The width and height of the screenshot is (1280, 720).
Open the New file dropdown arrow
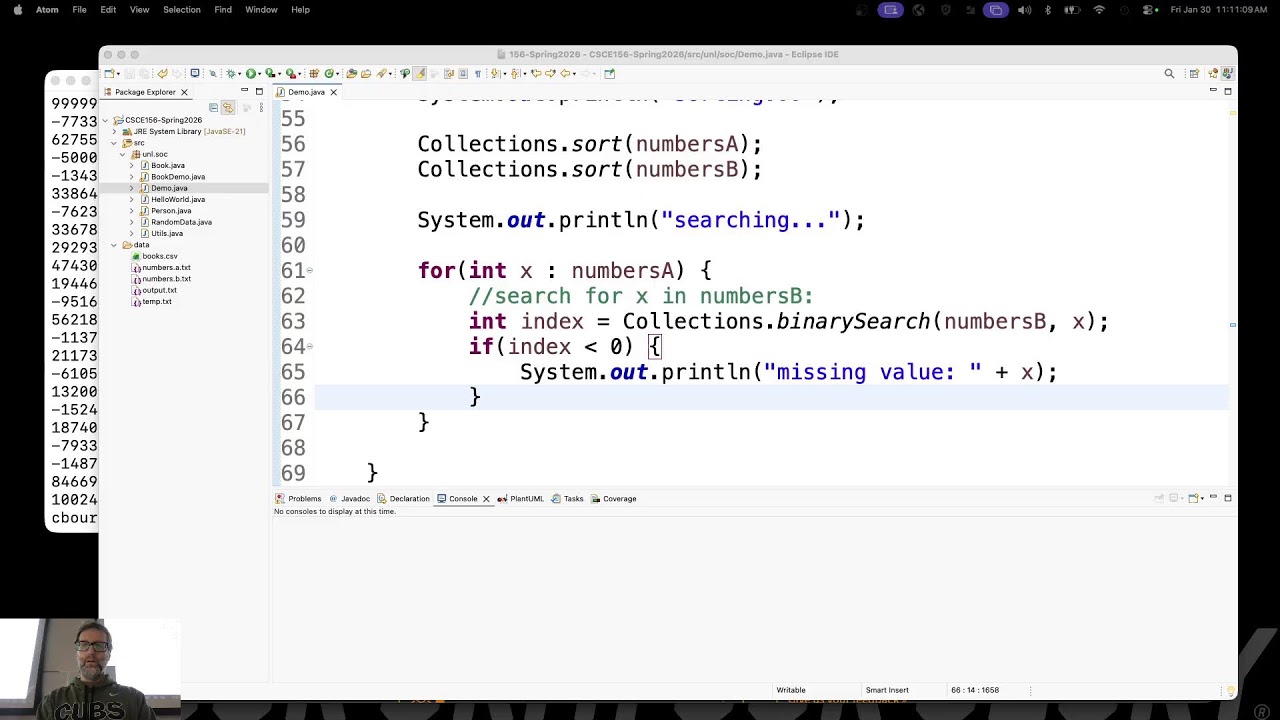coord(117,73)
